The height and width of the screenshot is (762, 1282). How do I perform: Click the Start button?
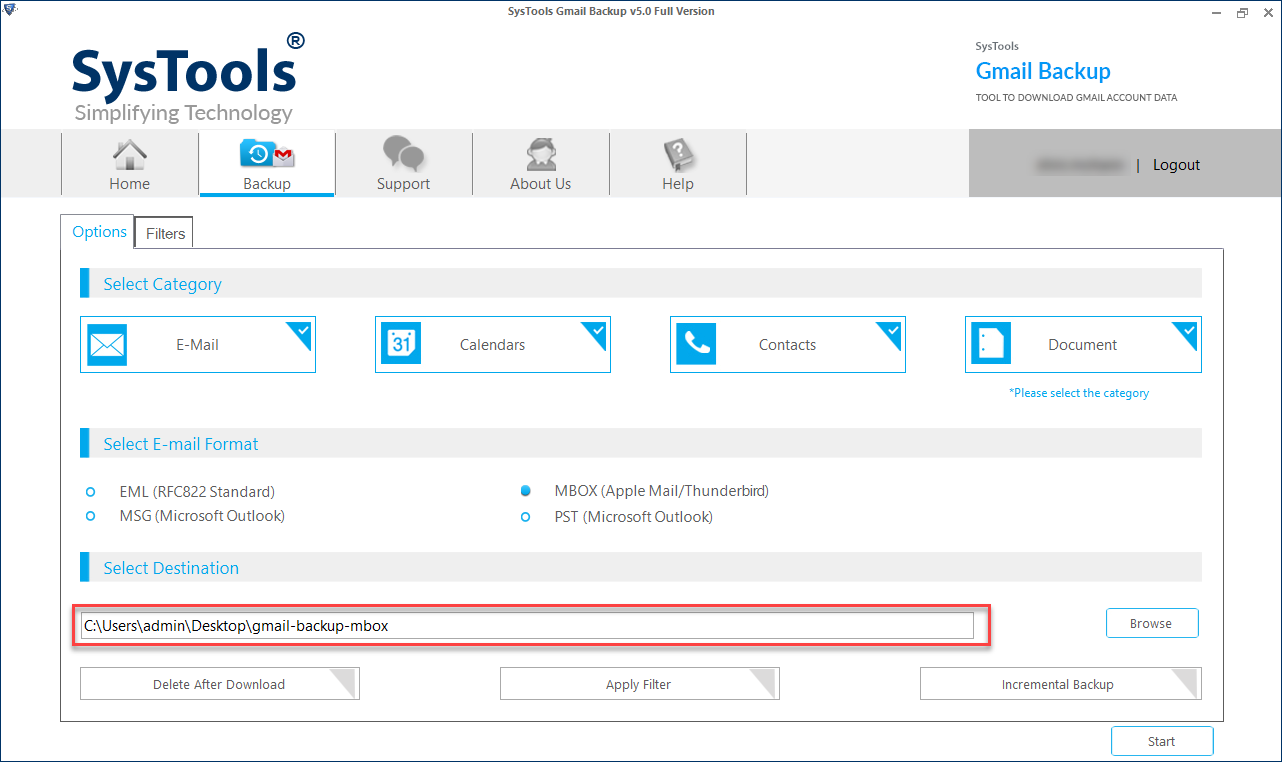(x=1162, y=741)
